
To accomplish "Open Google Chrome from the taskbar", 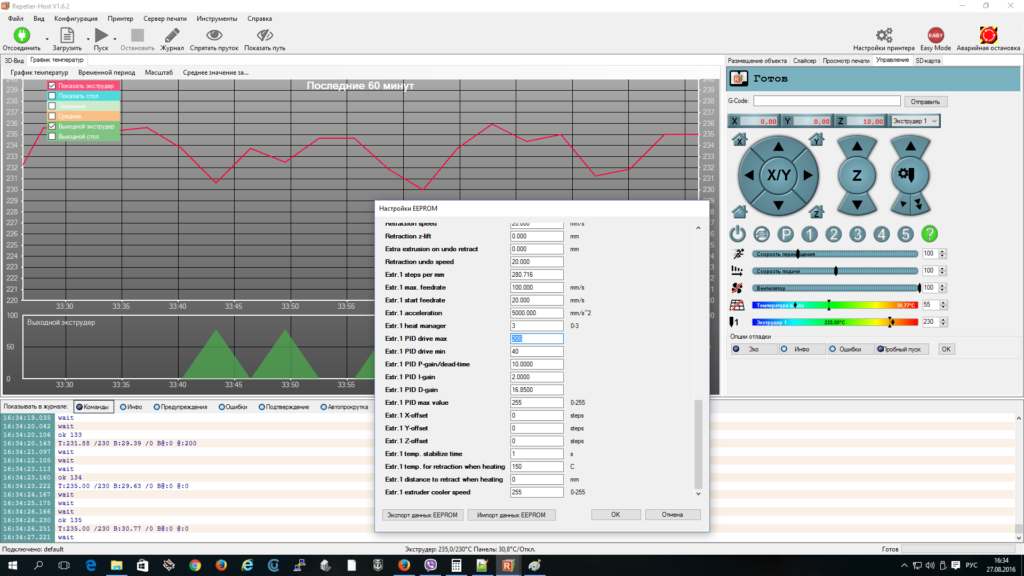I will (x=195, y=566).
